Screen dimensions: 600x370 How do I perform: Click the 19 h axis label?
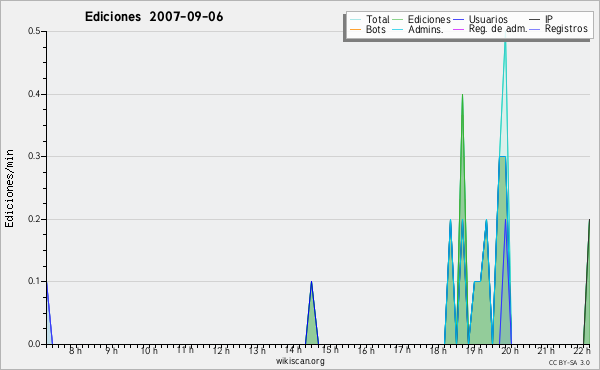(x=474, y=350)
